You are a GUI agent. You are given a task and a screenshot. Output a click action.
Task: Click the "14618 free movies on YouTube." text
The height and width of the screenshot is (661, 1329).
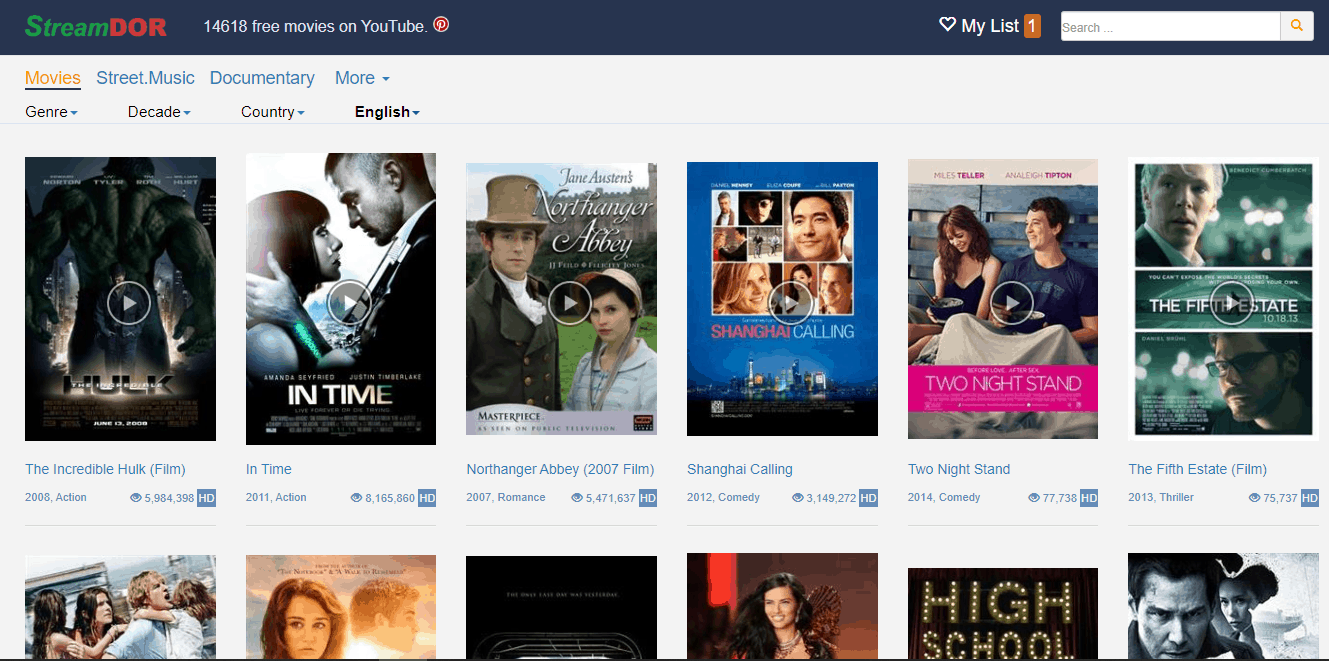(315, 26)
